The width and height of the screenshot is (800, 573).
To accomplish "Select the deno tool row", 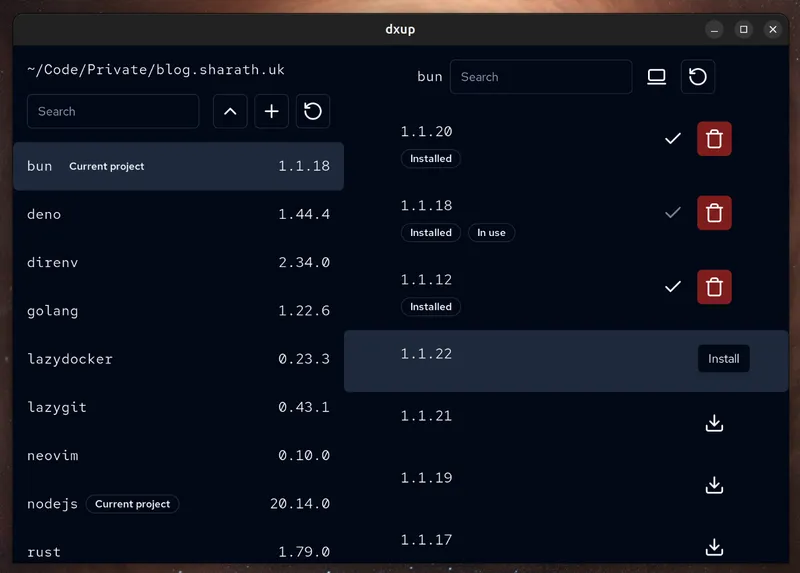I will point(179,214).
